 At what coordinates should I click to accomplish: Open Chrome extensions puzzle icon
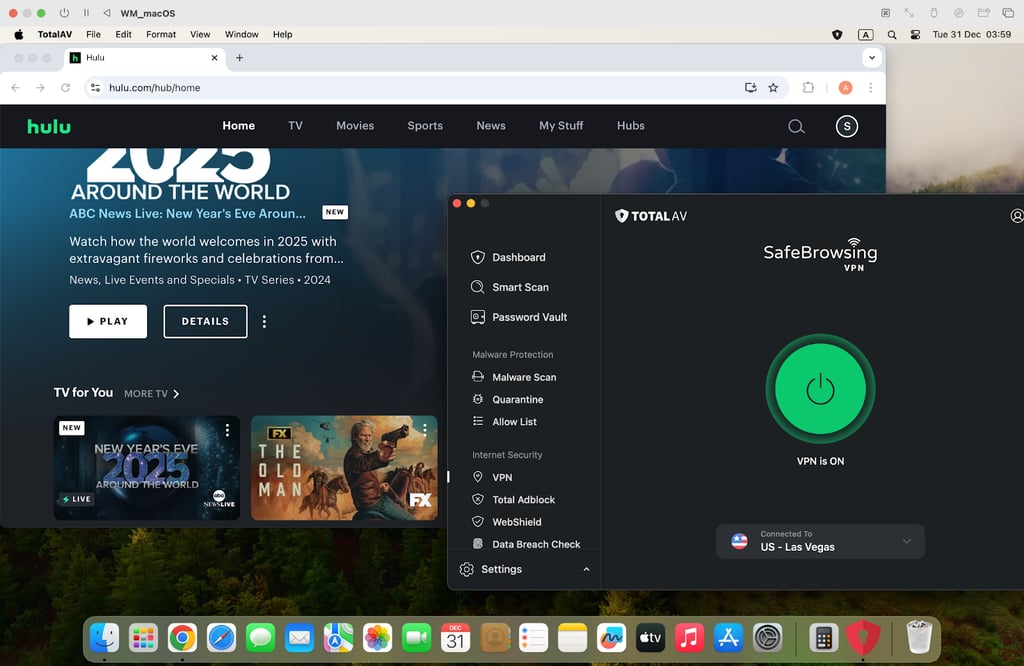808,87
